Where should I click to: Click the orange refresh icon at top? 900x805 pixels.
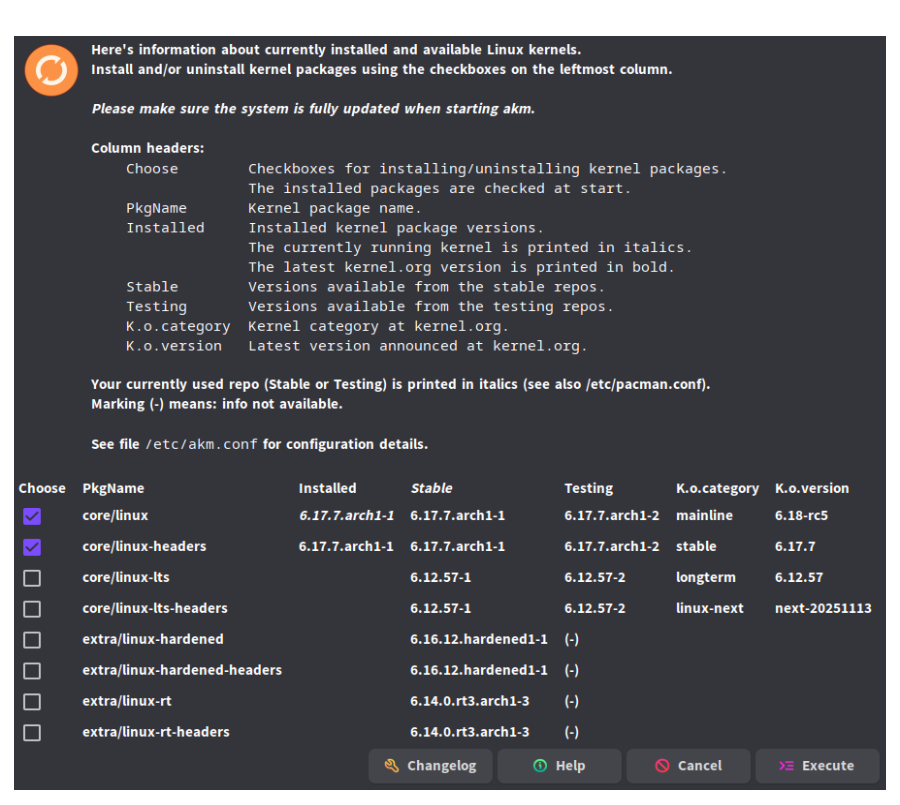[x=51, y=70]
